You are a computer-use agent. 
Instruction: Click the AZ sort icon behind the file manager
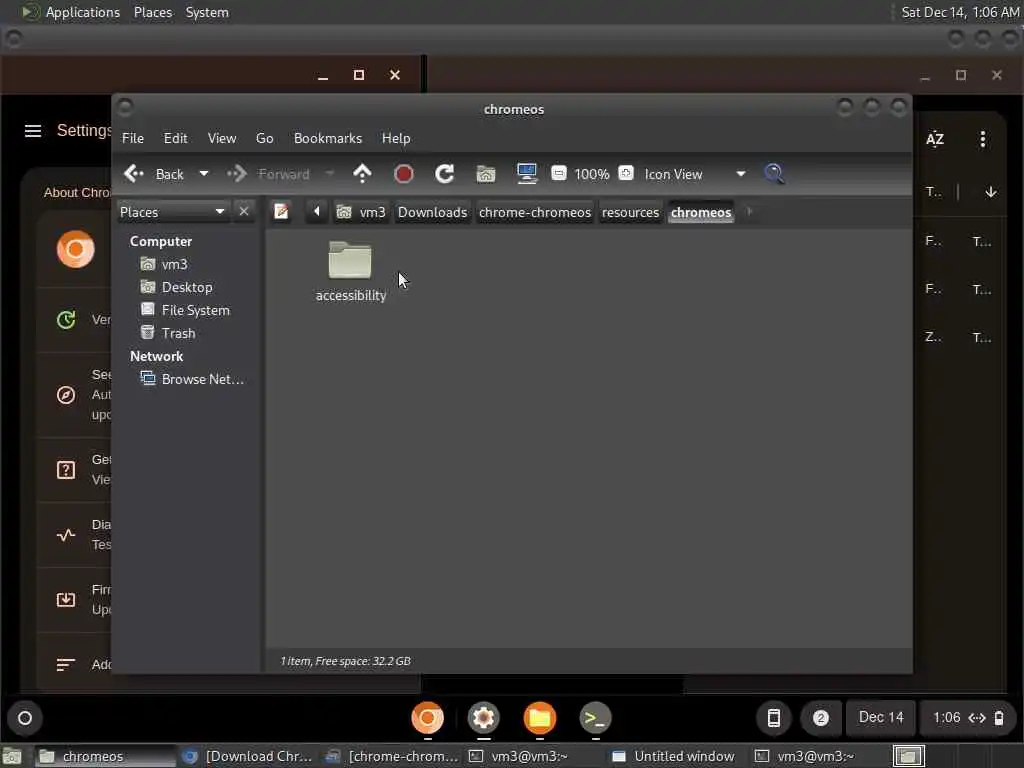[x=935, y=138]
